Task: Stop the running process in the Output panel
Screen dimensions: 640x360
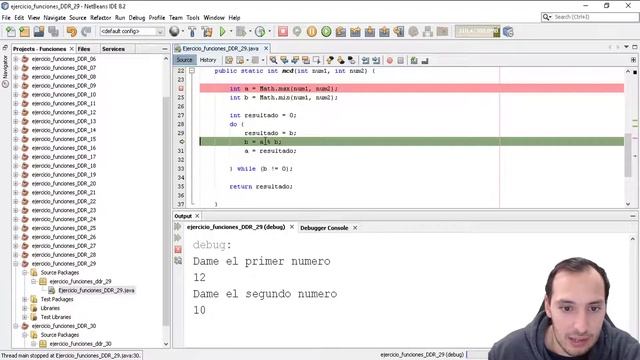Action: click(x=178, y=249)
